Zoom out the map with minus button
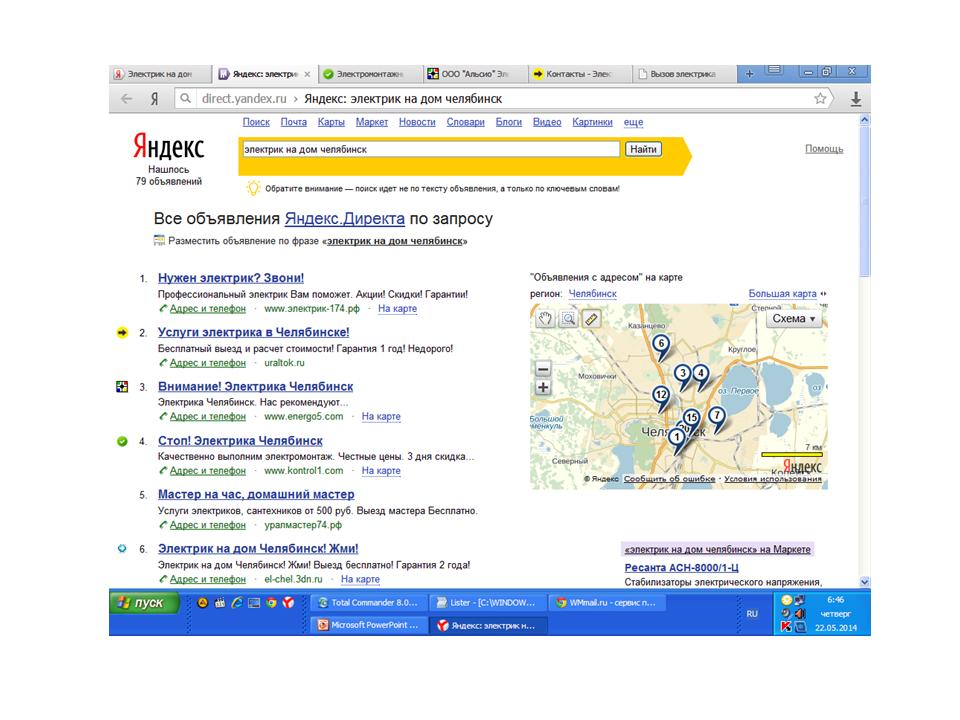 click(543, 369)
